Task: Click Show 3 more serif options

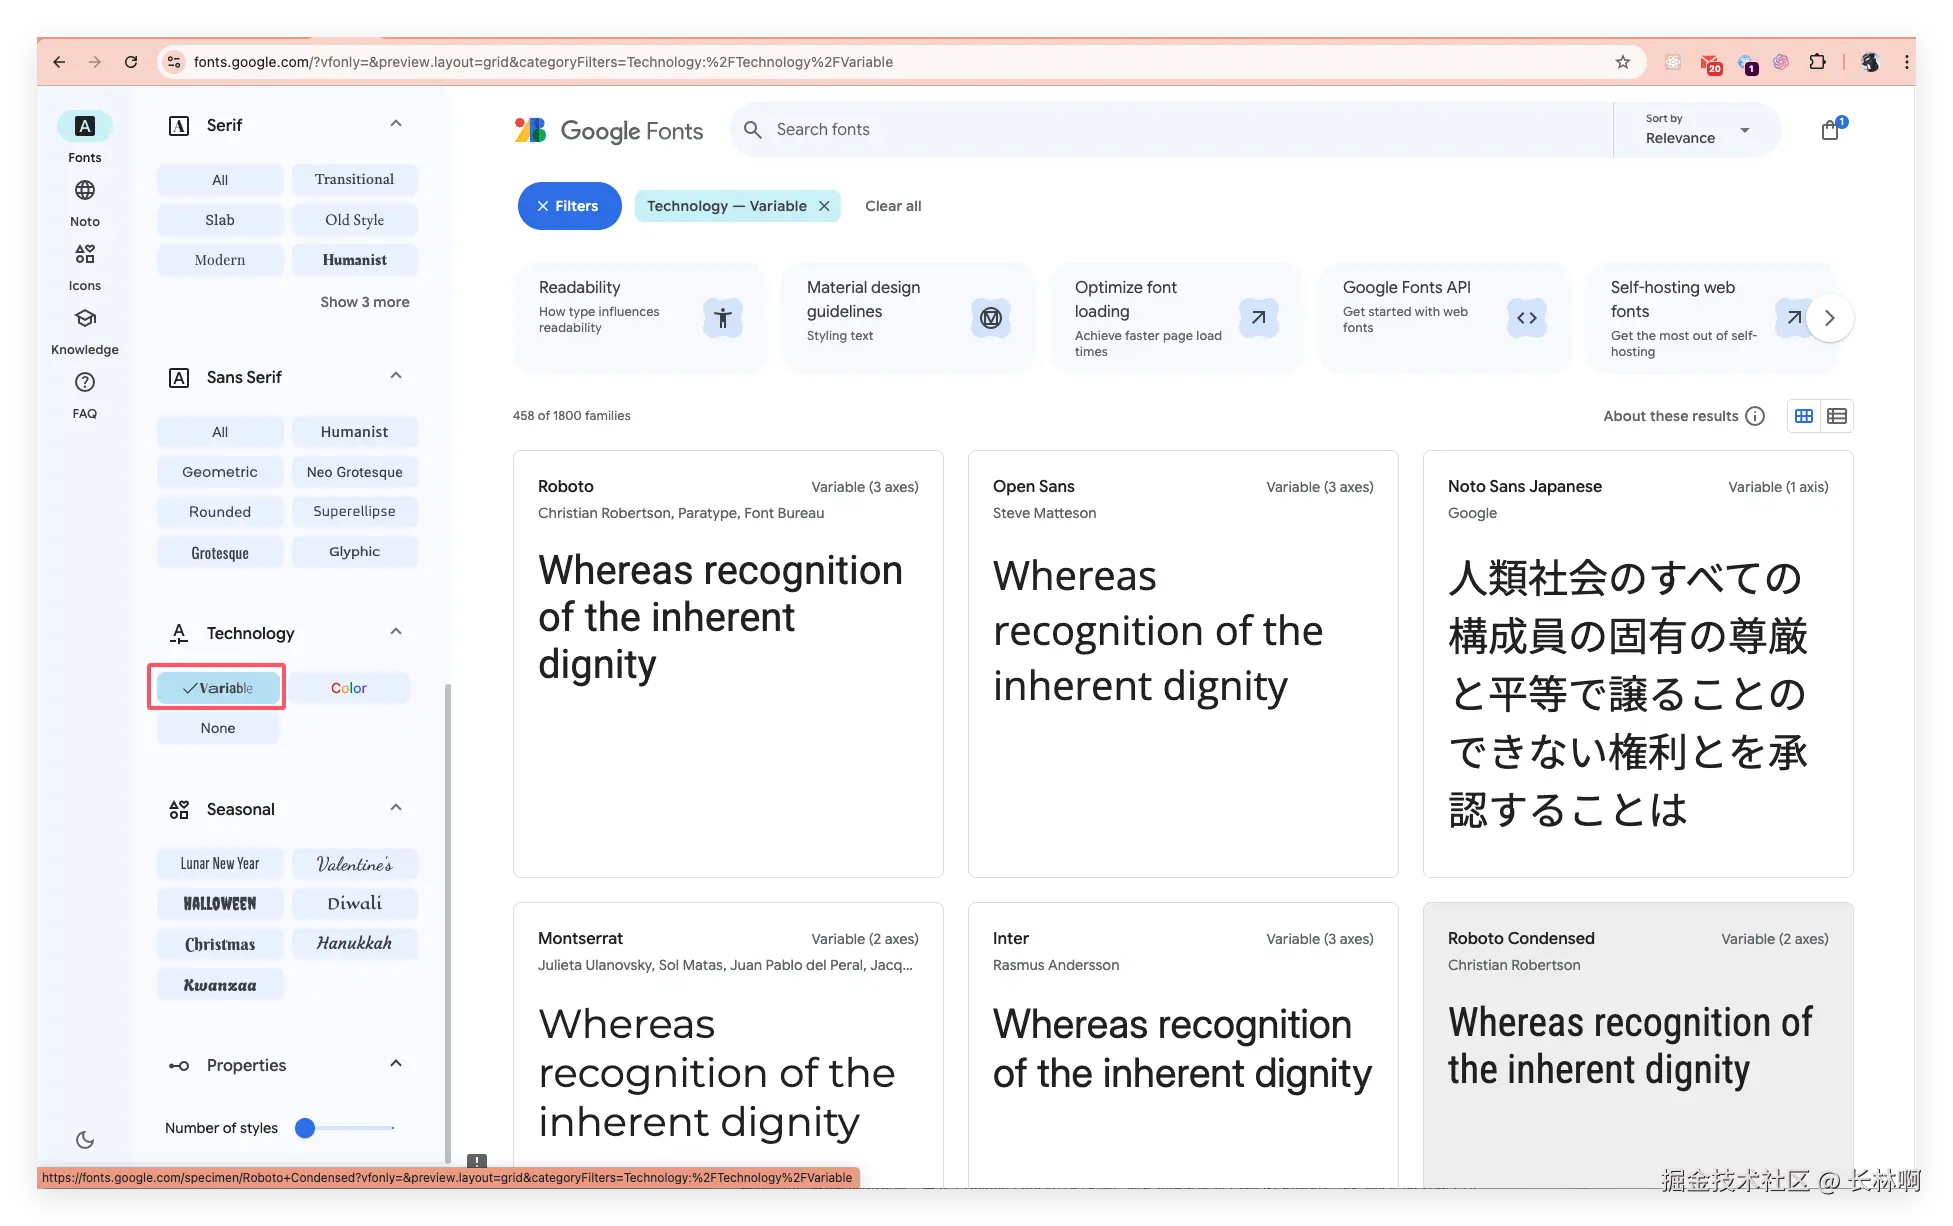Action: (x=364, y=302)
